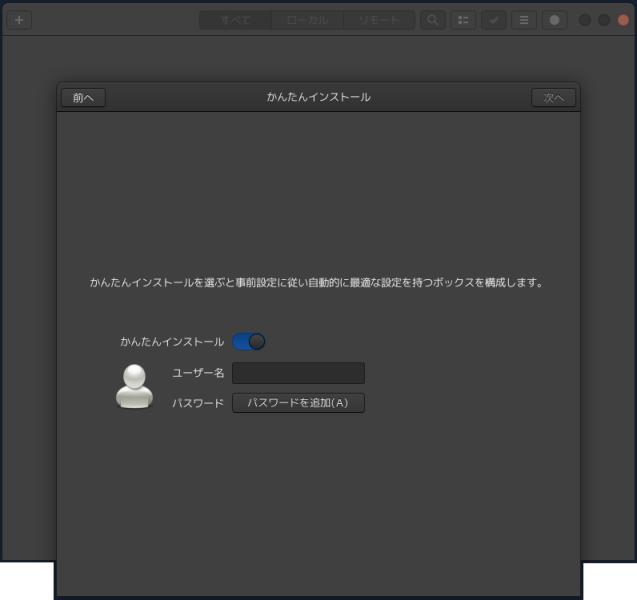Click the checkmark selection mode icon

494,20
